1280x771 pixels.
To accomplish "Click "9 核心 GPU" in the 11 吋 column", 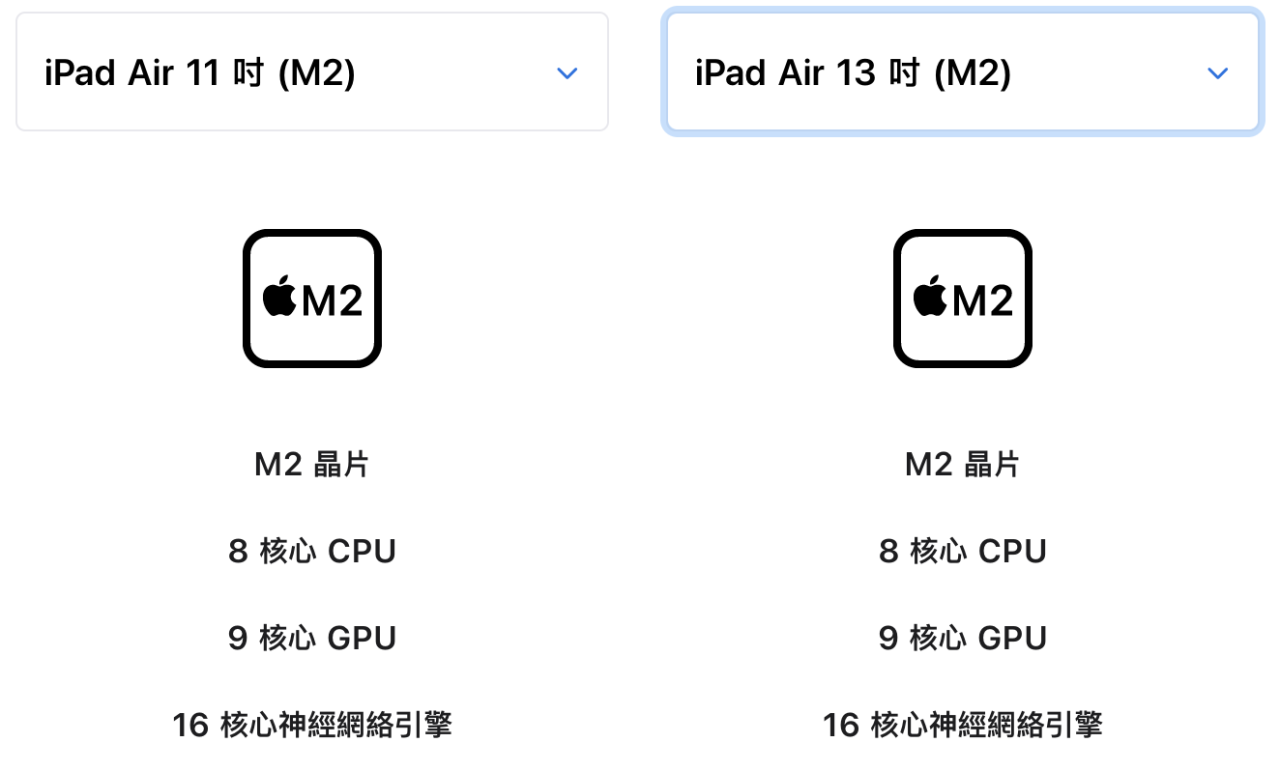I will coord(312,638).
